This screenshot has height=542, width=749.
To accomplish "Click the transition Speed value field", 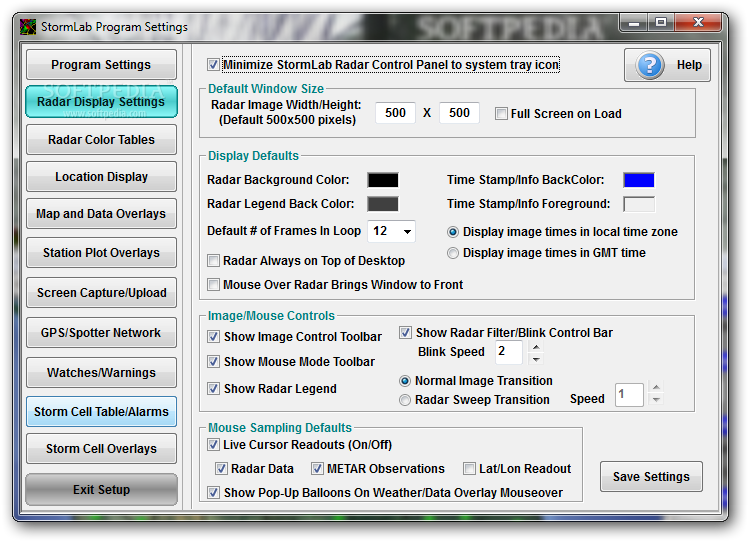I will (x=630, y=394).
